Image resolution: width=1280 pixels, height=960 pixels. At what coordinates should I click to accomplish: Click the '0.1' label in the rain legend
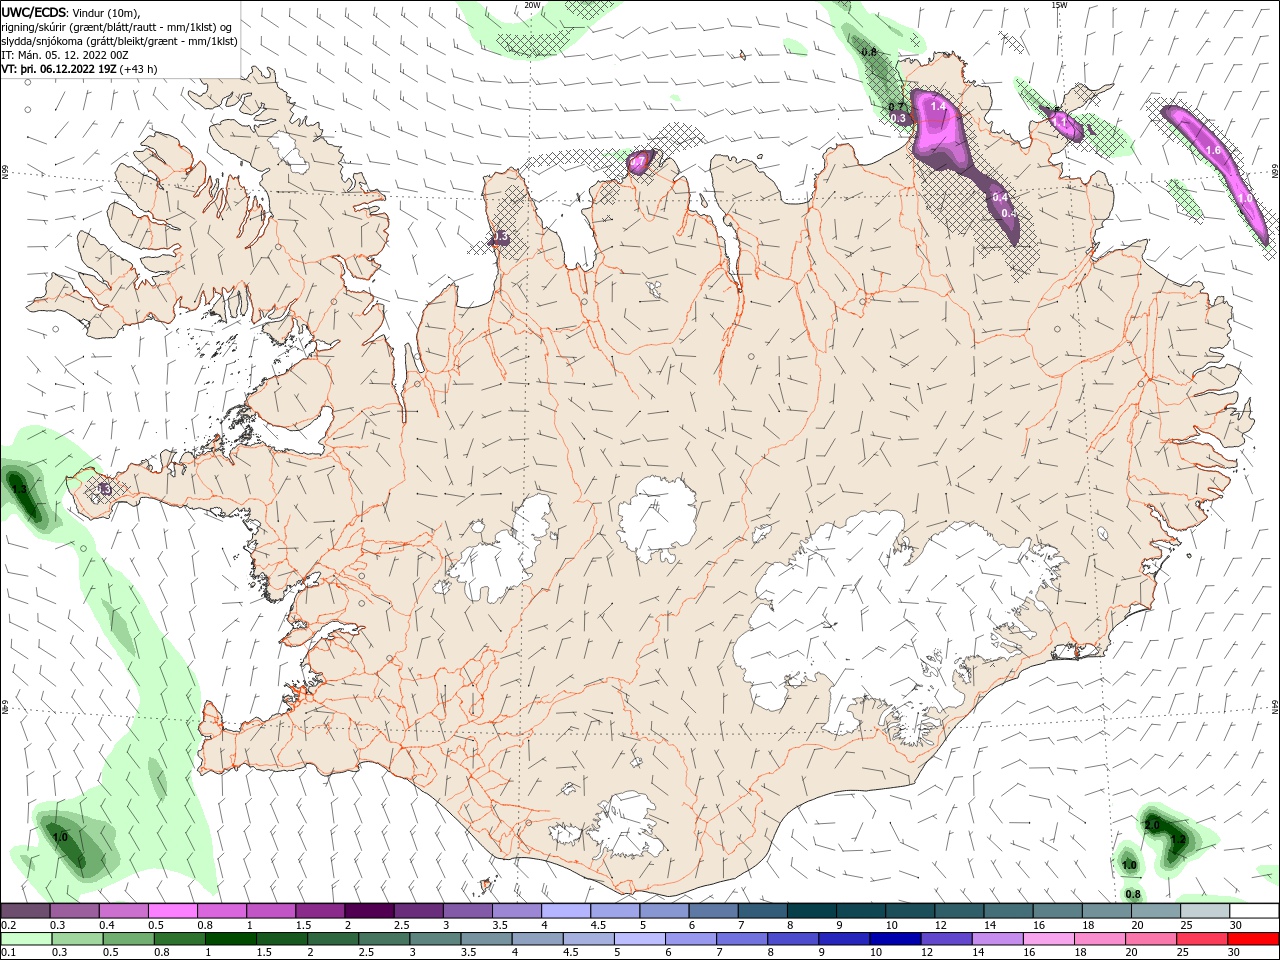(x=8, y=953)
